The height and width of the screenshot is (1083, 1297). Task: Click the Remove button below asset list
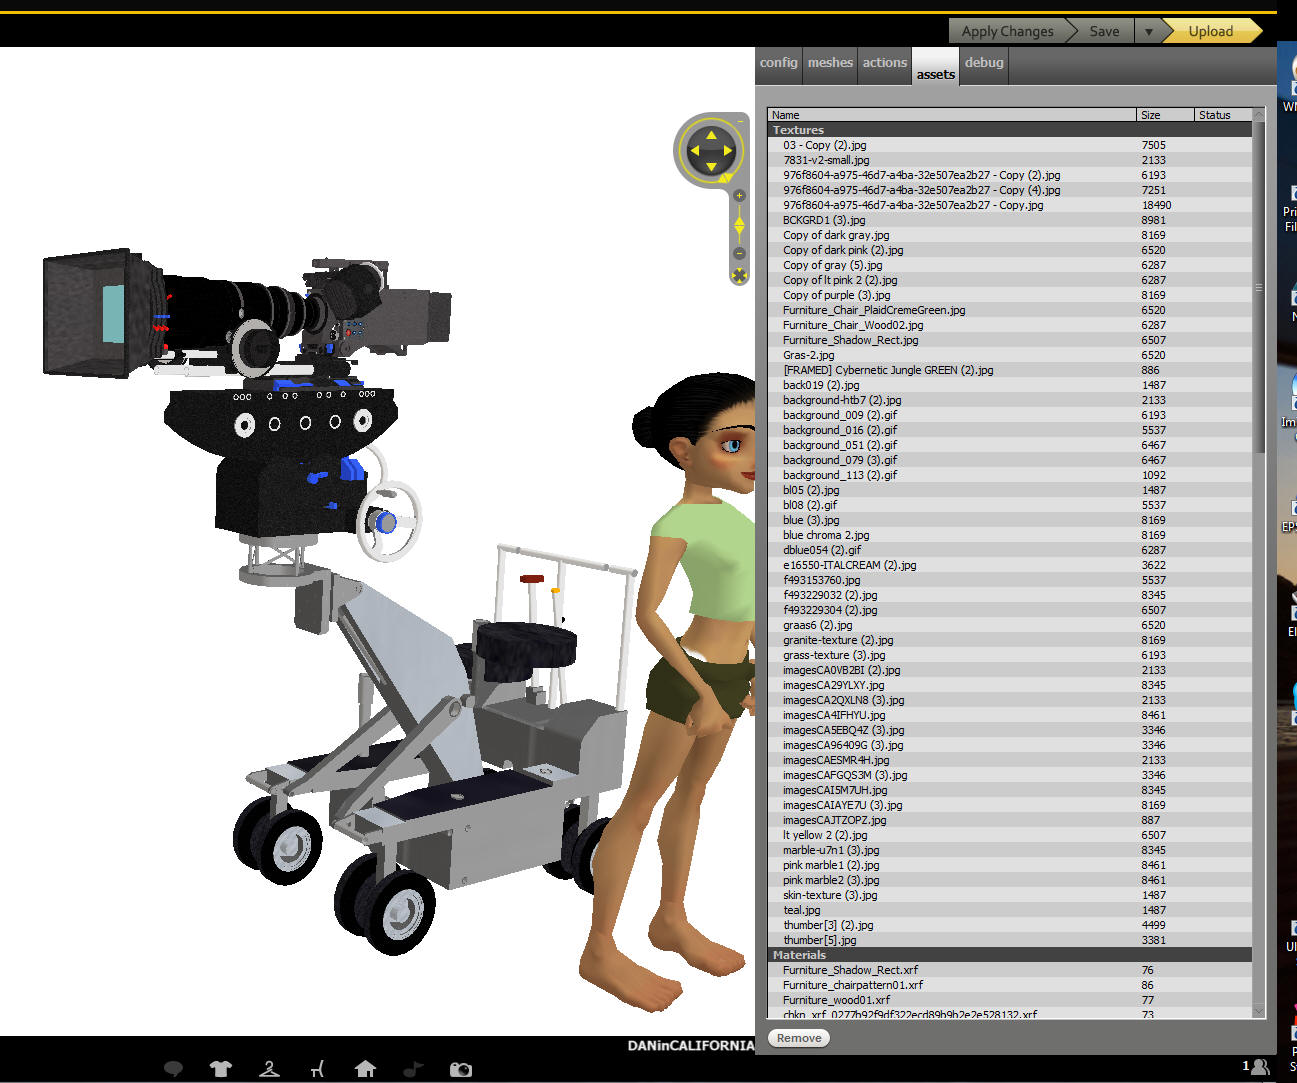coord(799,1038)
